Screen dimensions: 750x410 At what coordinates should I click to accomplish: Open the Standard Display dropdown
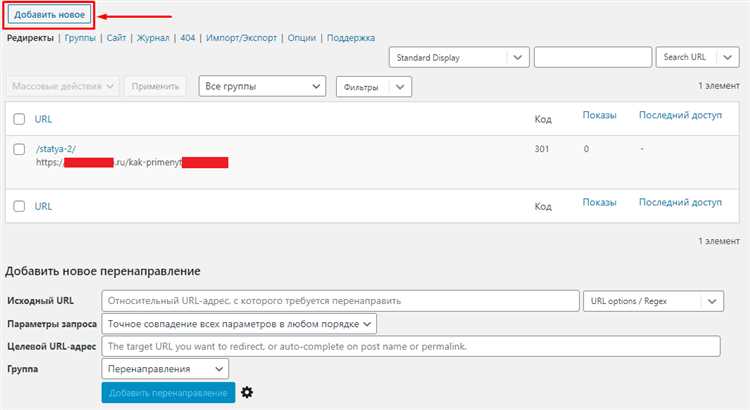[459, 57]
